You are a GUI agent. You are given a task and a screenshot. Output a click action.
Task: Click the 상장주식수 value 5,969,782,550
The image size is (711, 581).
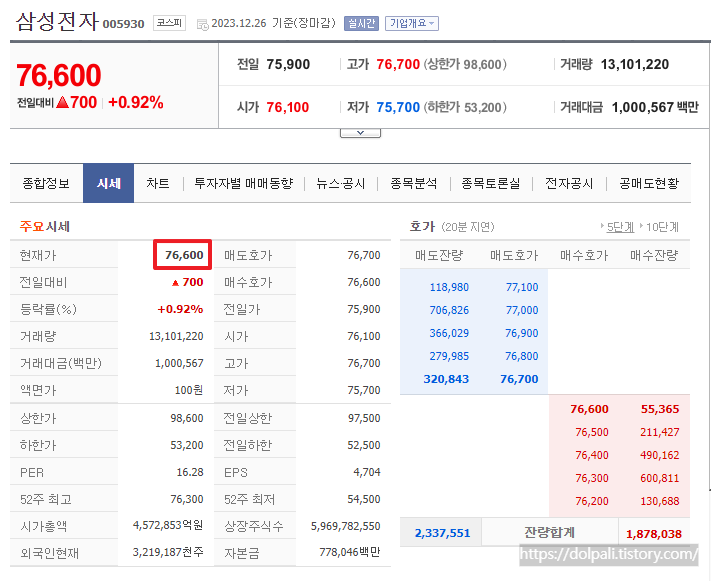pyautogui.click(x=346, y=526)
